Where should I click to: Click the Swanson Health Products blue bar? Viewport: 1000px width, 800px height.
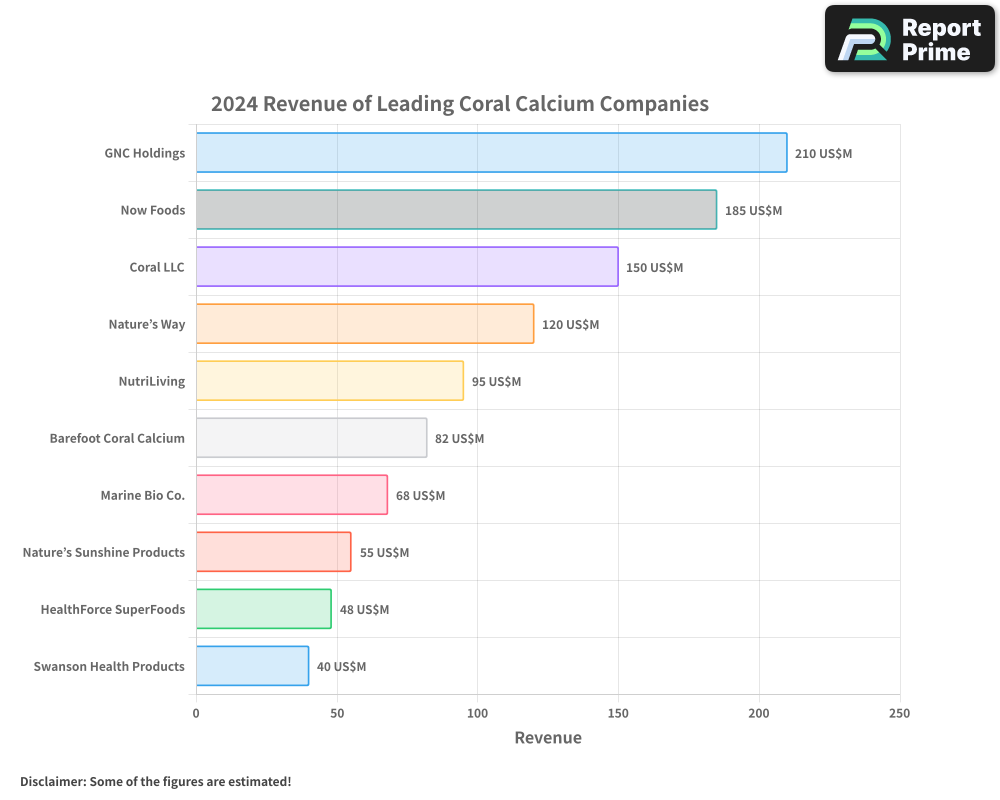(252, 666)
